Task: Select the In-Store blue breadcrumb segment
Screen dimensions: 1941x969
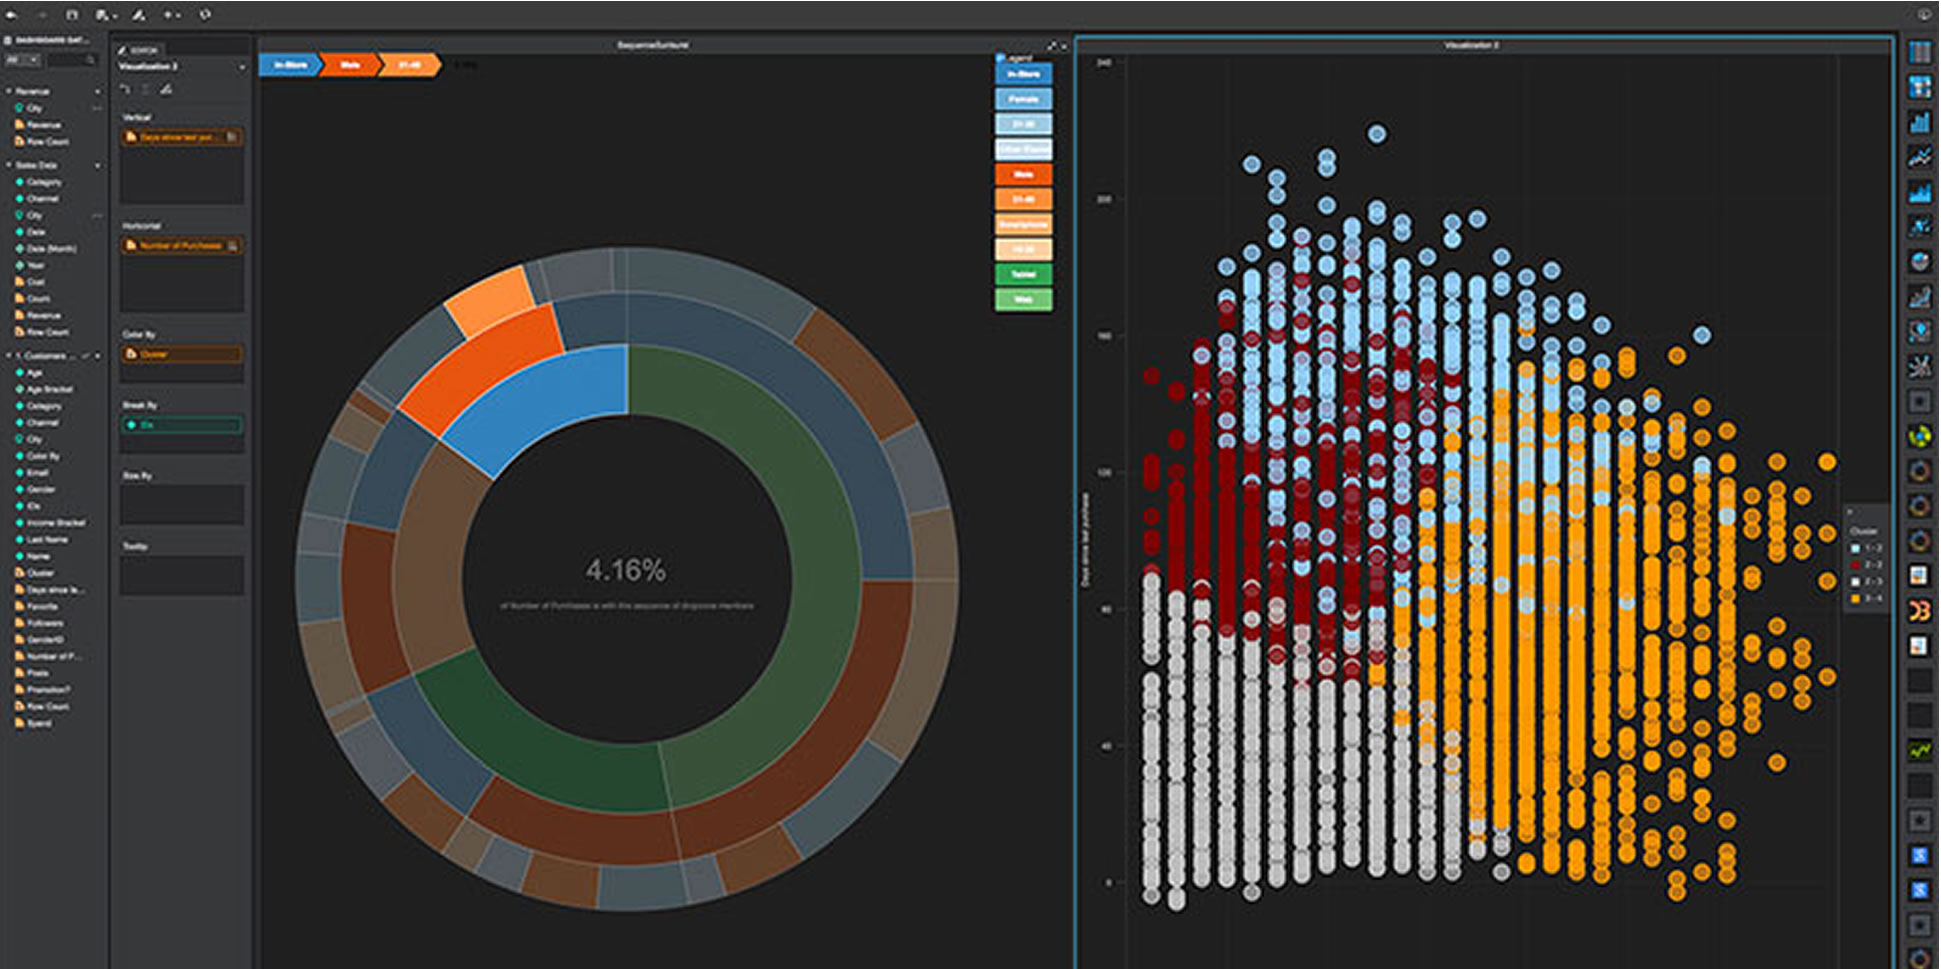Action: pyautogui.click(x=290, y=65)
